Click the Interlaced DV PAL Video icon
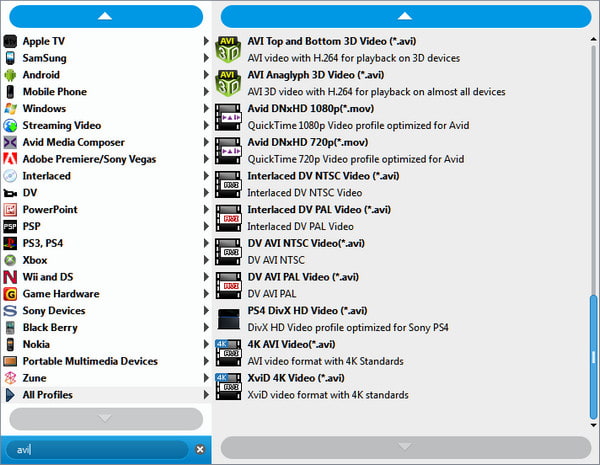This screenshot has width=600, height=465. point(228,218)
